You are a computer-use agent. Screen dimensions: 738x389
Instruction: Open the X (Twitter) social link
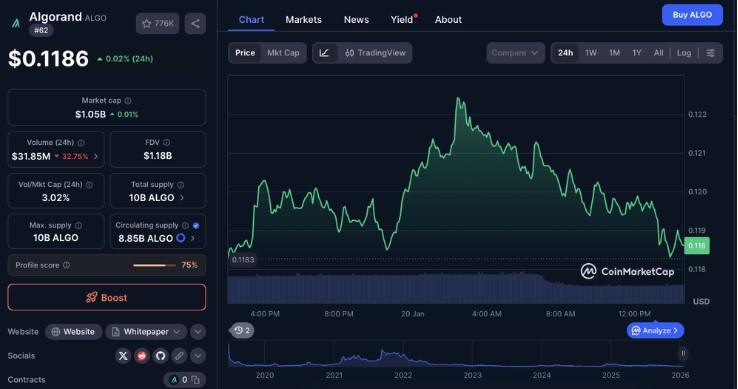click(123, 356)
